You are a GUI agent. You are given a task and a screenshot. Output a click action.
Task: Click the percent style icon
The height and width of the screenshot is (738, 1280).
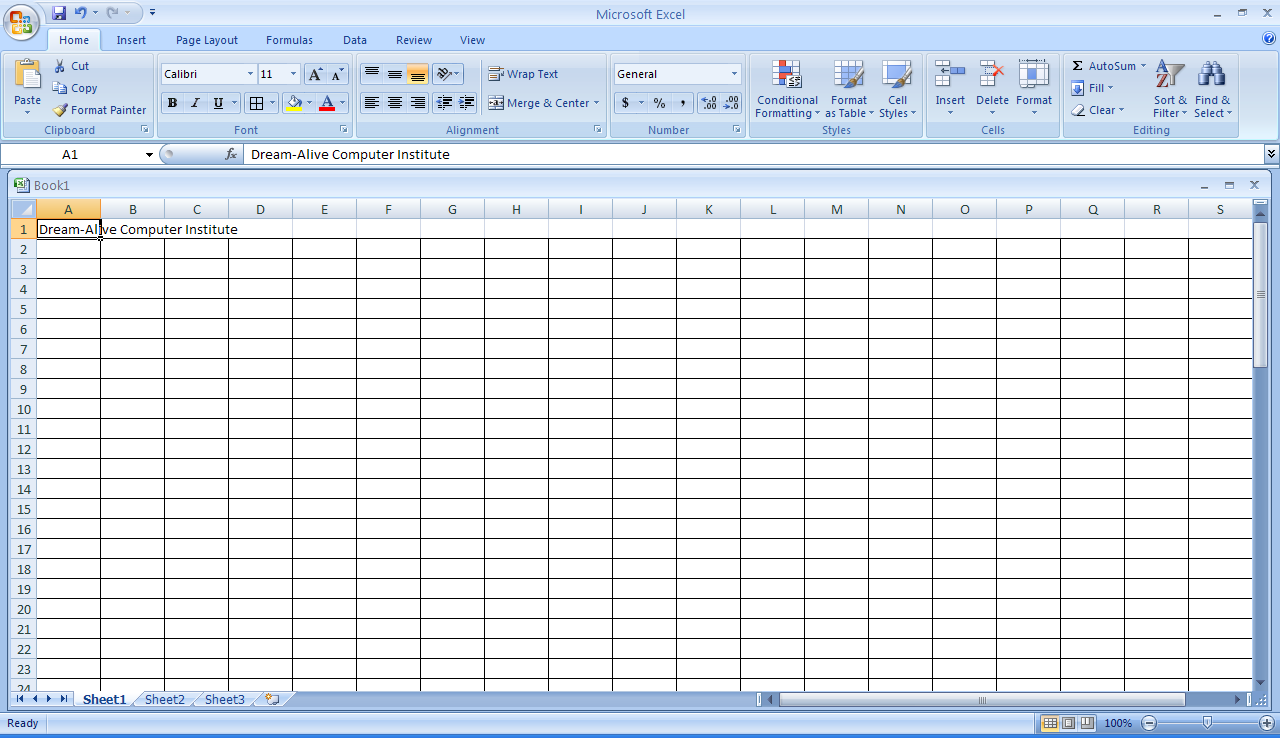(659, 103)
